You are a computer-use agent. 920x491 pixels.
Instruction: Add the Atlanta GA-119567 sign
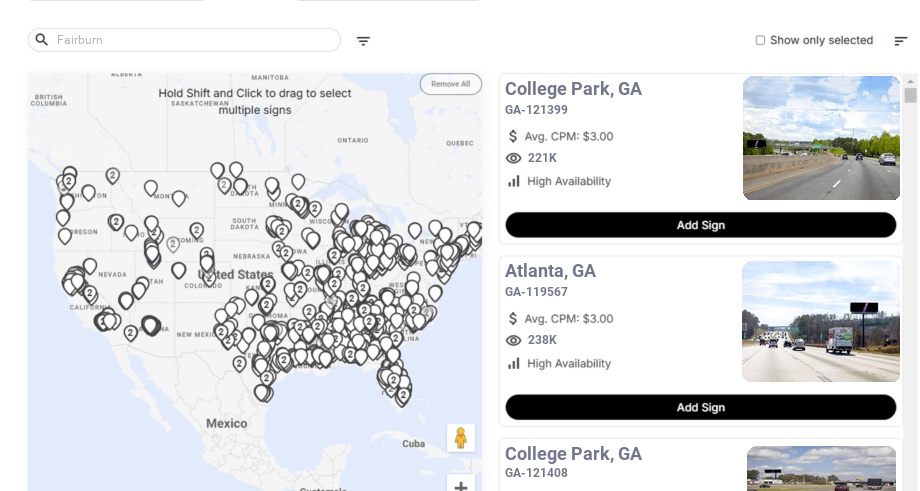tap(700, 407)
